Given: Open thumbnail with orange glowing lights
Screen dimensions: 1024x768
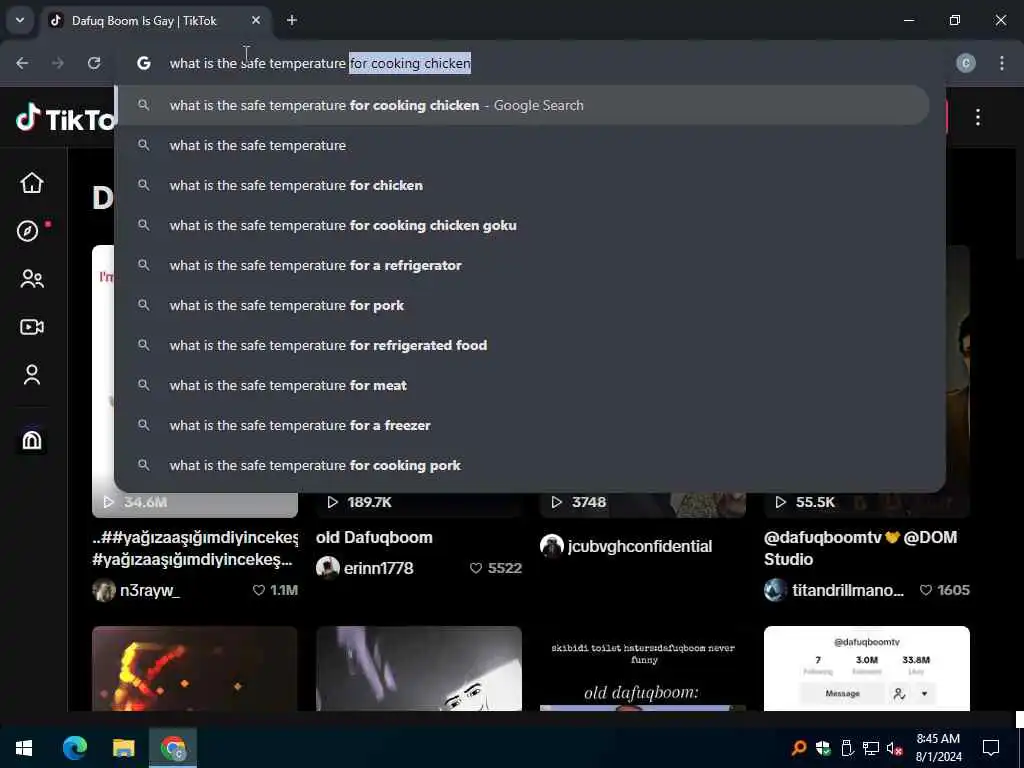Looking at the screenshot, I should (195, 669).
